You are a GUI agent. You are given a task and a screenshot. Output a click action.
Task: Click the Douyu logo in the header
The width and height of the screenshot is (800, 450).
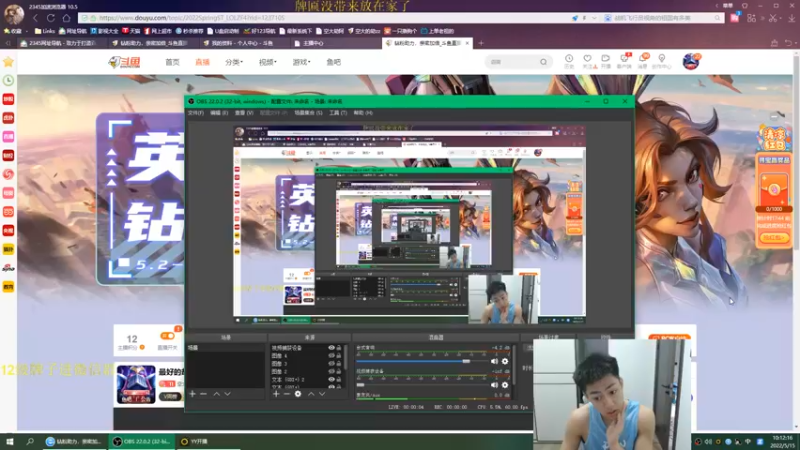[x=124, y=62]
